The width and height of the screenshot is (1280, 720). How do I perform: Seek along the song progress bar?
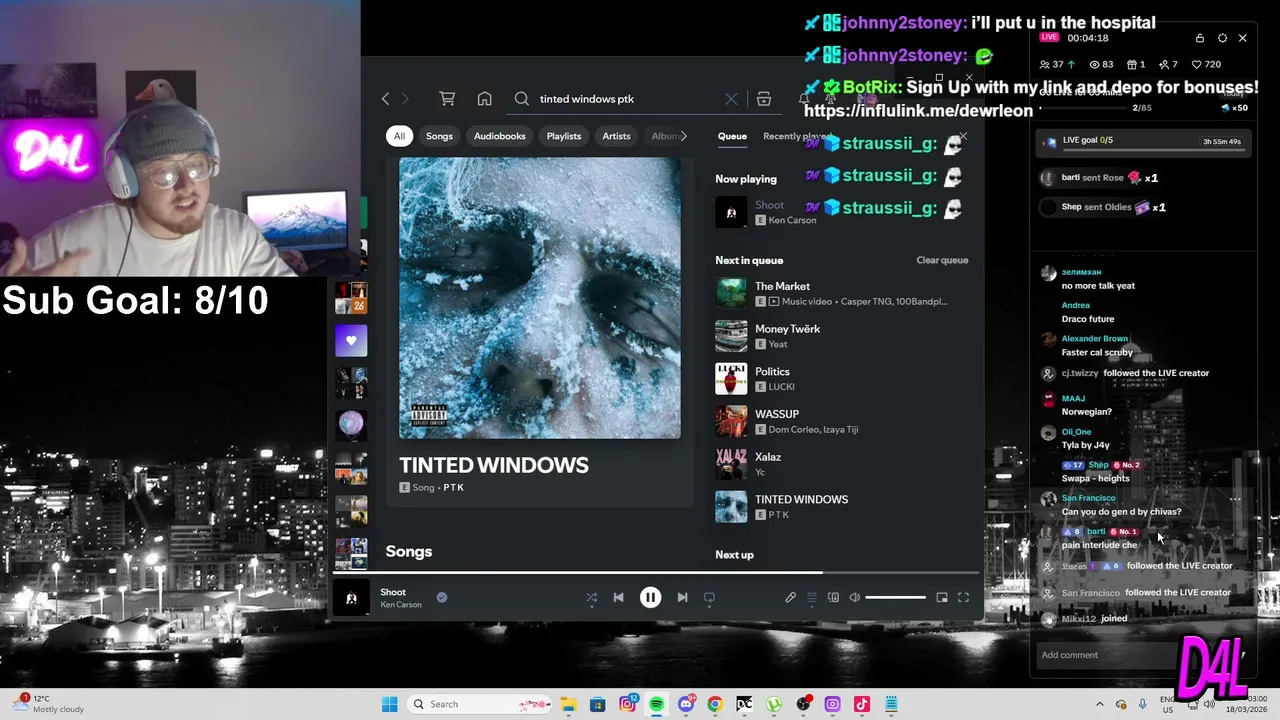[656, 573]
